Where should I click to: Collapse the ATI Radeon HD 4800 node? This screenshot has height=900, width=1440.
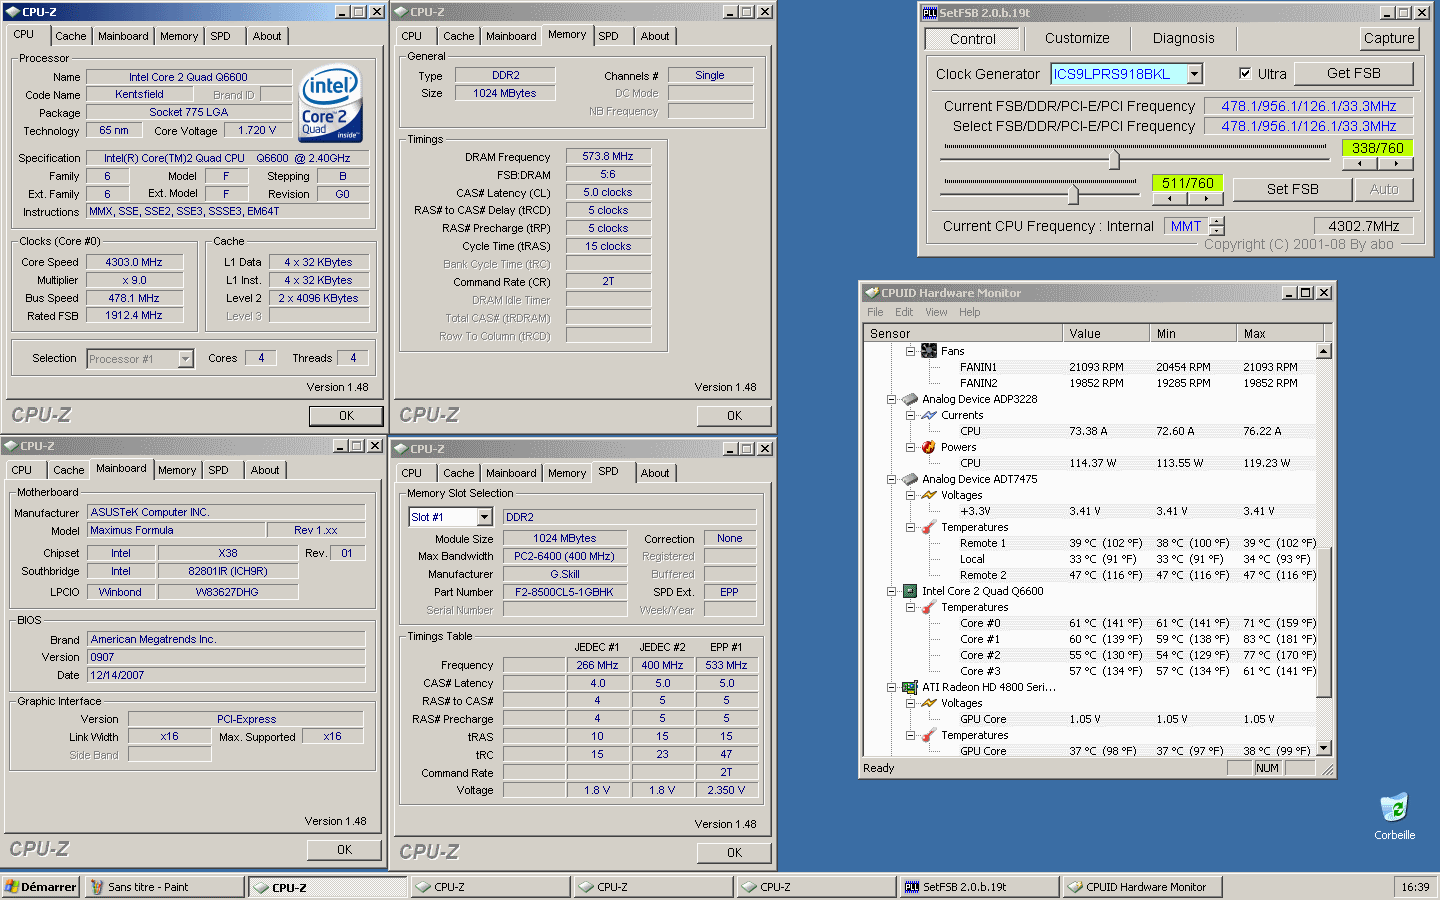pyautogui.click(x=891, y=687)
